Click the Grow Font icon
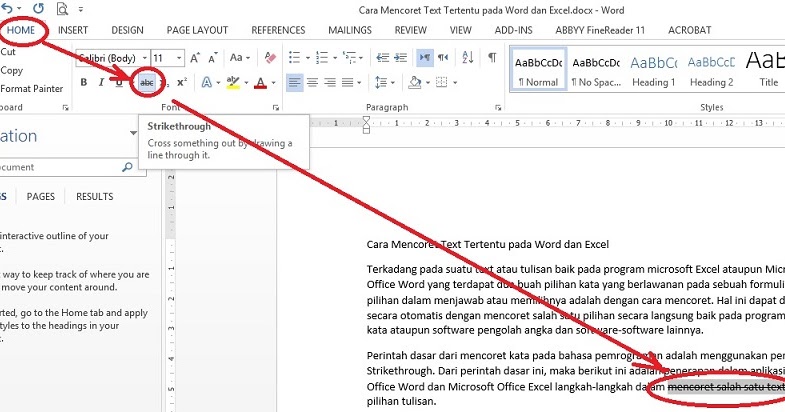Screen dimensions: 785x412 point(195,58)
